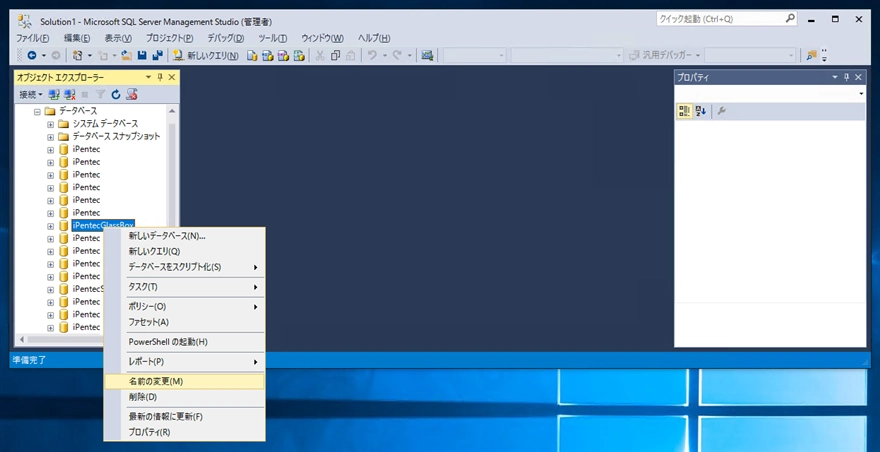Toggle alphabetical sort in プロパティ panel

[701, 111]
